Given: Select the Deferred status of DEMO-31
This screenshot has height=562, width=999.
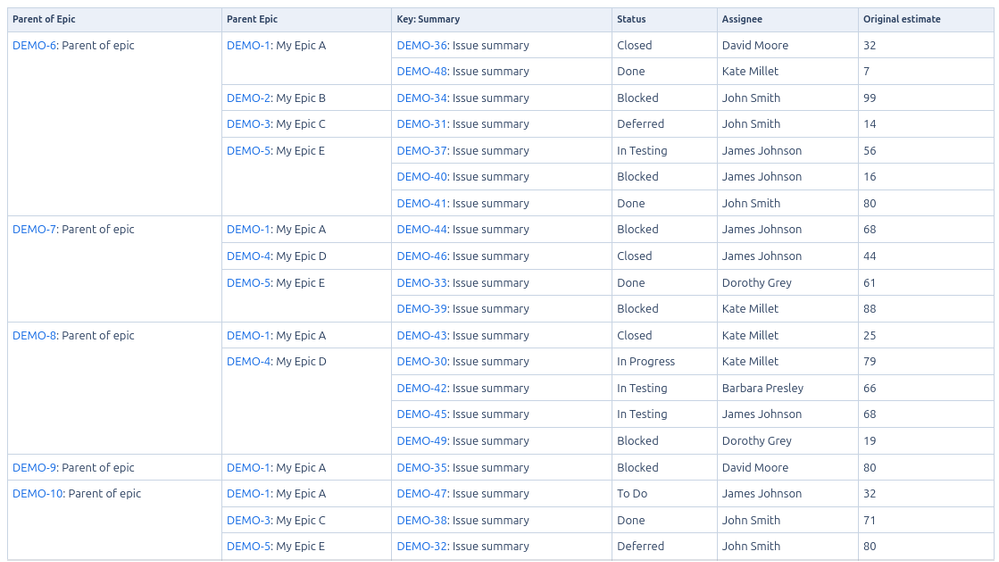Looking at the screenshot, I should pos(640,124).
